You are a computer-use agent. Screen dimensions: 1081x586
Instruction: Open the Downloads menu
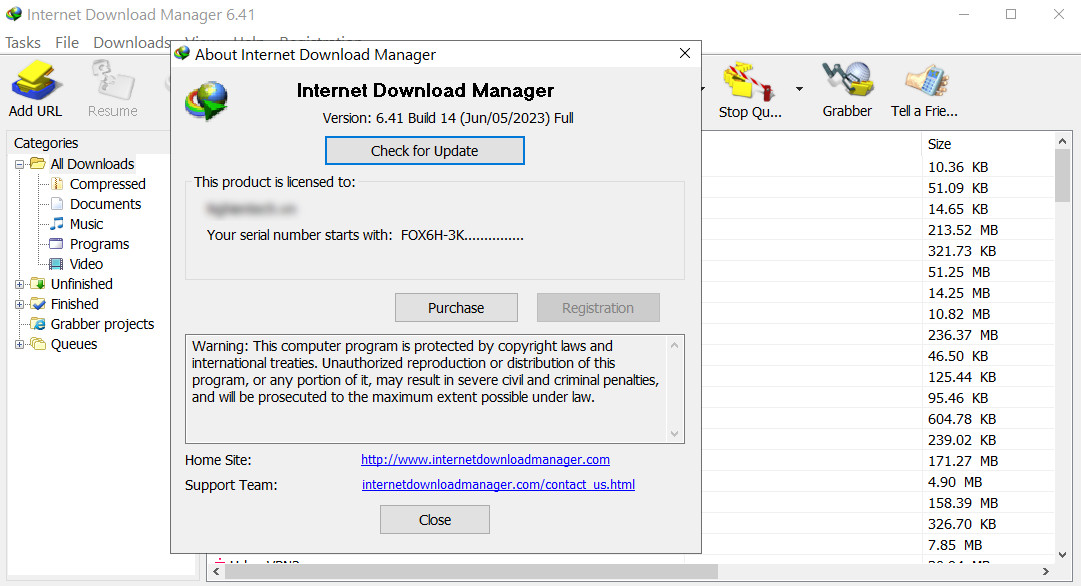pos(132,43)
